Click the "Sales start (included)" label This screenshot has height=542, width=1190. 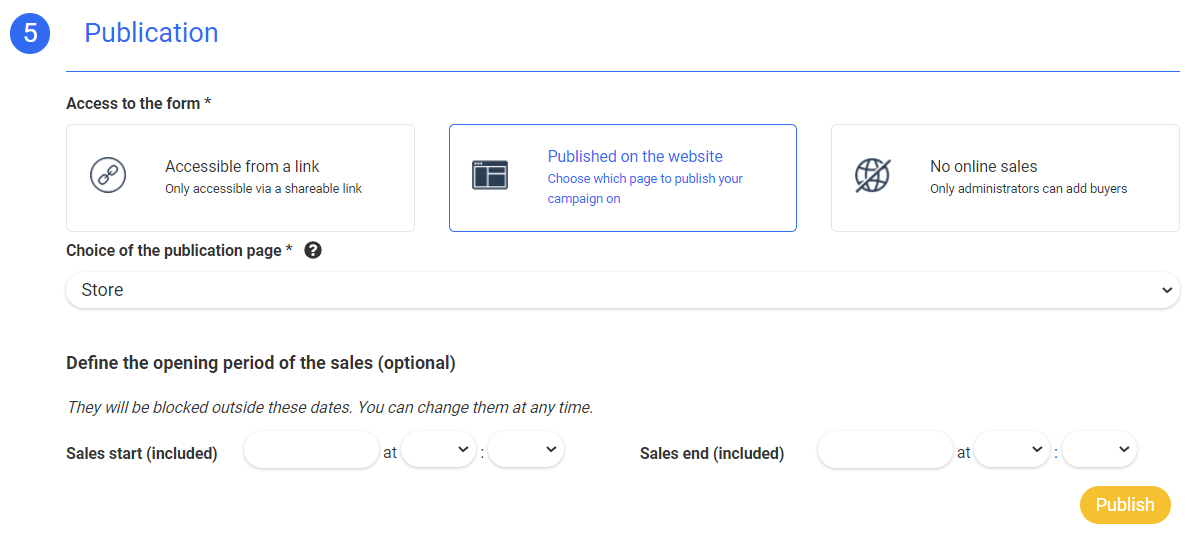pos(142,454)
